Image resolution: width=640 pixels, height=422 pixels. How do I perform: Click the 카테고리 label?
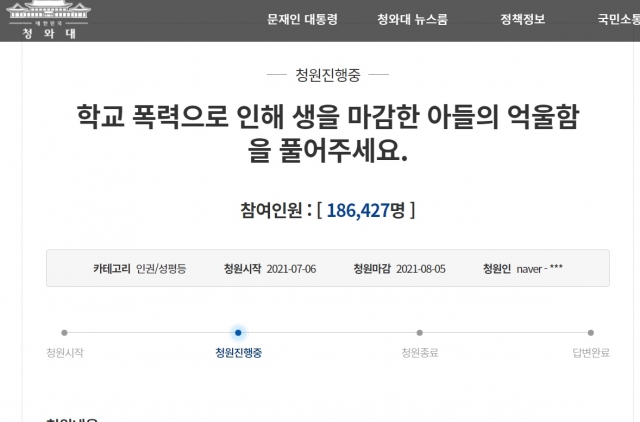pos(112,269)
